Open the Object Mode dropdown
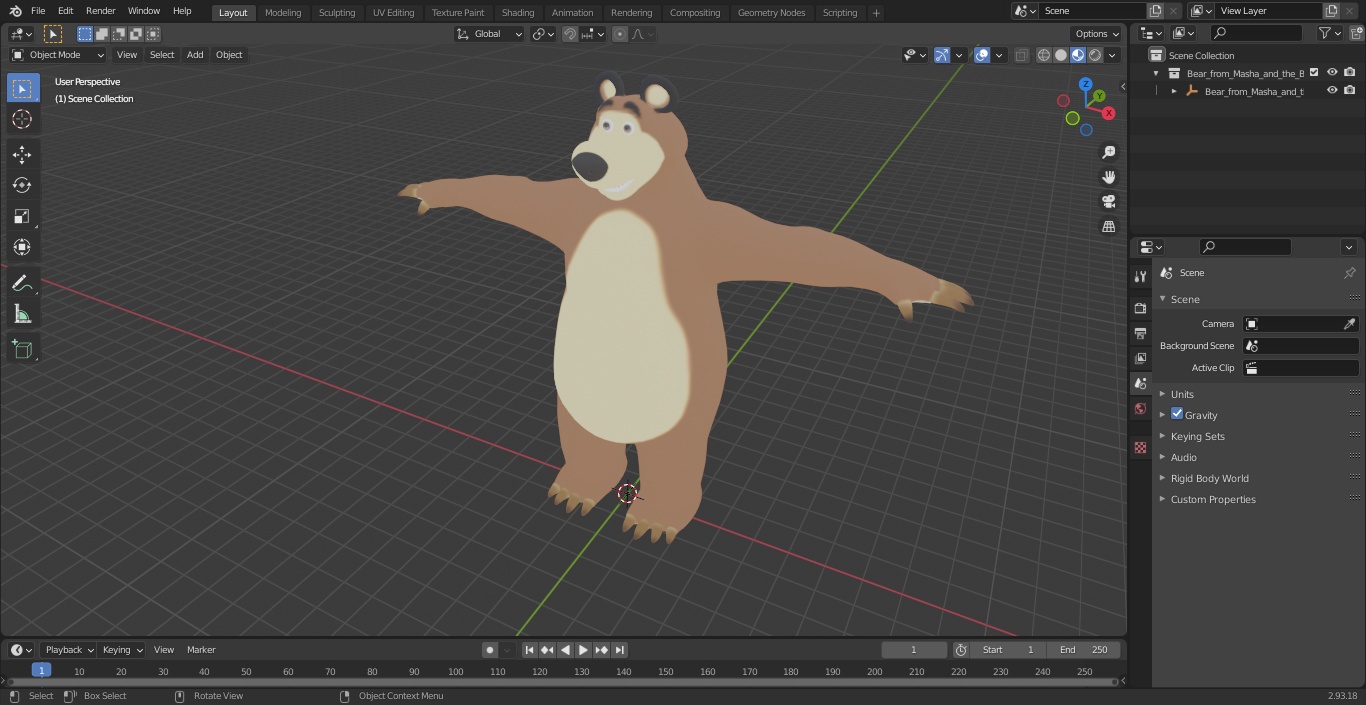The image size is (1366, 705). [58, 55]
